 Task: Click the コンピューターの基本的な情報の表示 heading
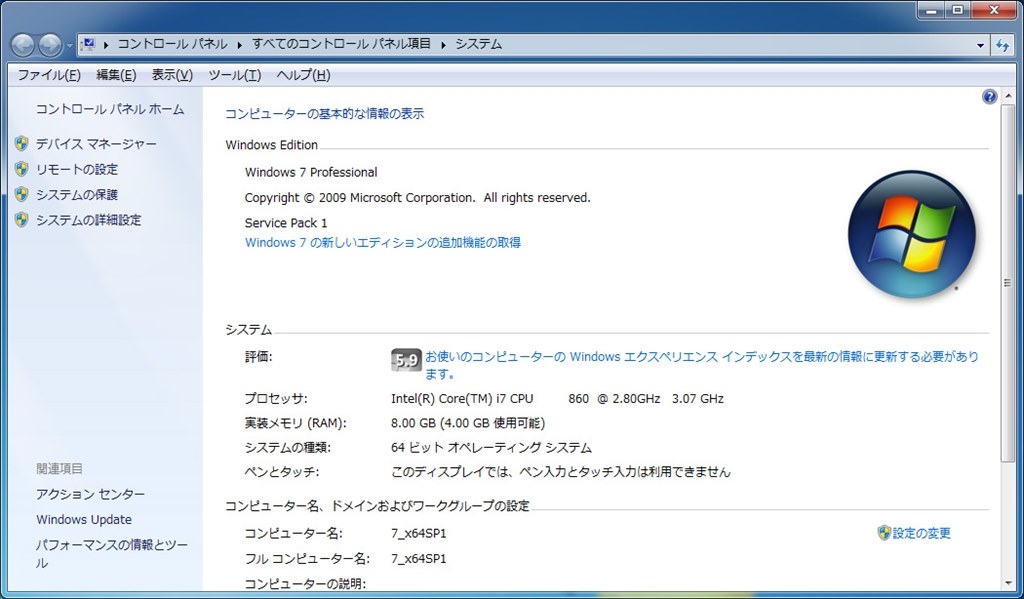pyautogui.click(x=325, y=114)
